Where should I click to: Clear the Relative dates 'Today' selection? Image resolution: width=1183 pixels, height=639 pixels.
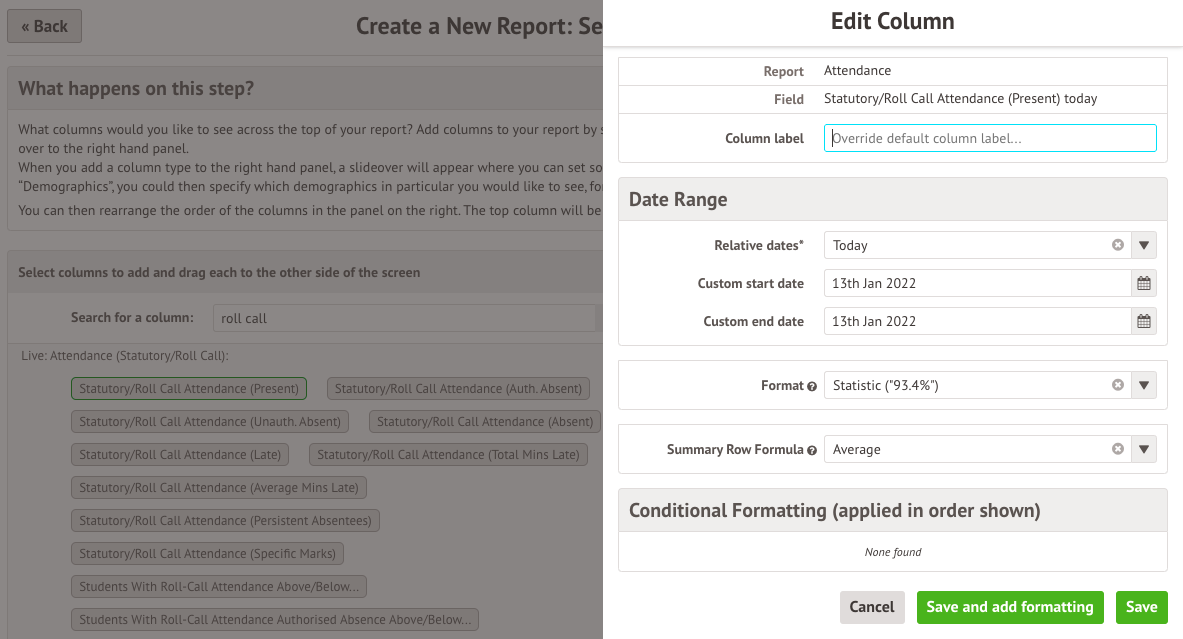(x=1118, y=246)
